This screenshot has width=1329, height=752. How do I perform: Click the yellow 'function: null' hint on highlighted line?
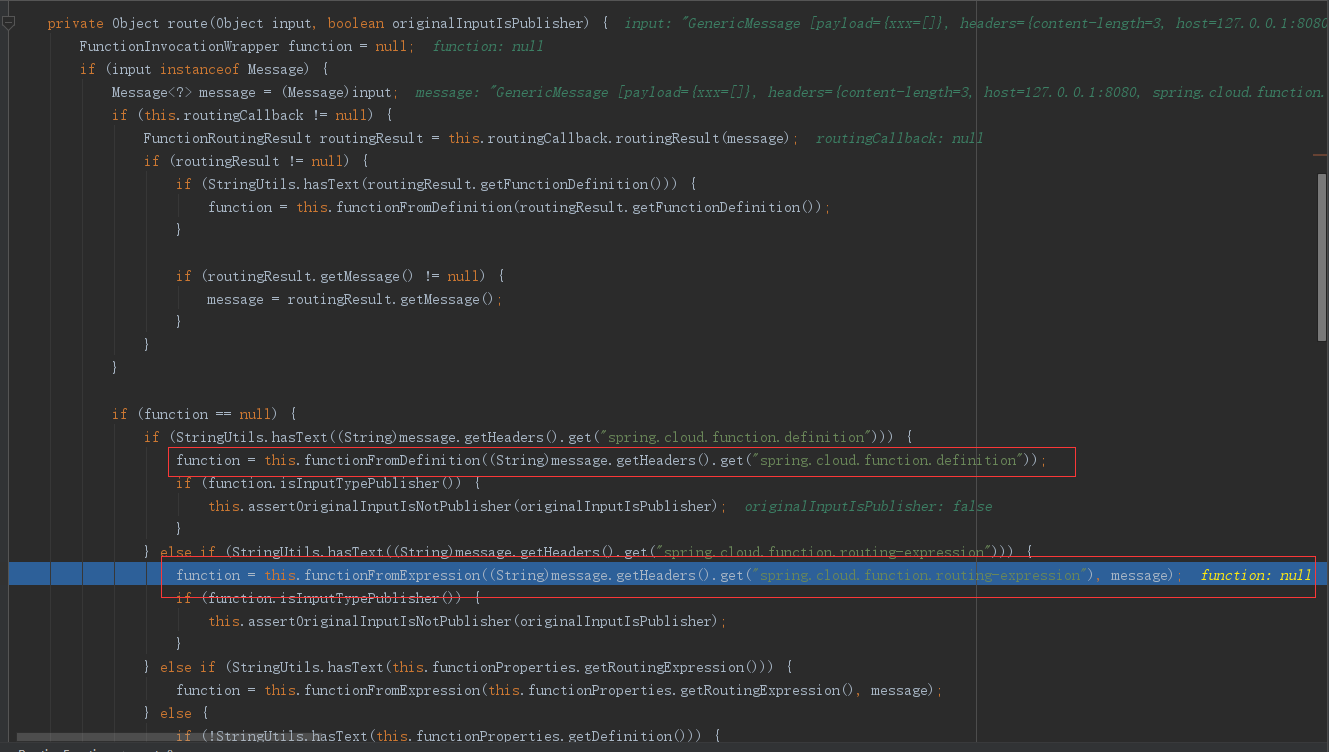[x=1256, y=575]
